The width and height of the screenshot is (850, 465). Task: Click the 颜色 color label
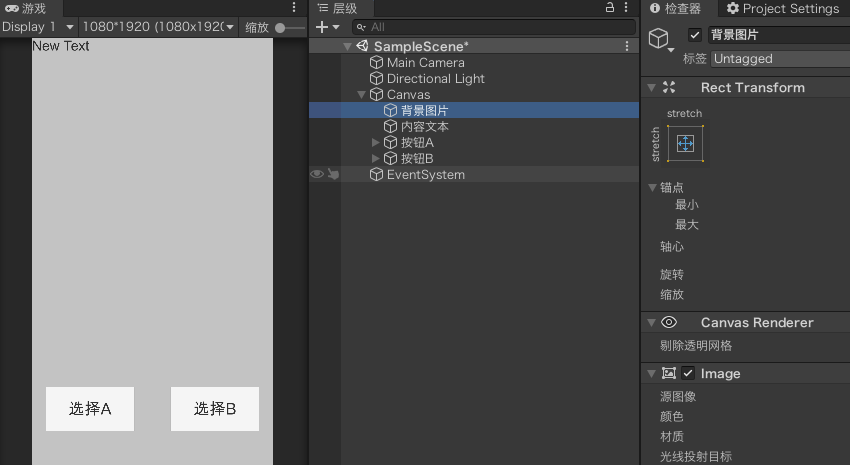672,416
